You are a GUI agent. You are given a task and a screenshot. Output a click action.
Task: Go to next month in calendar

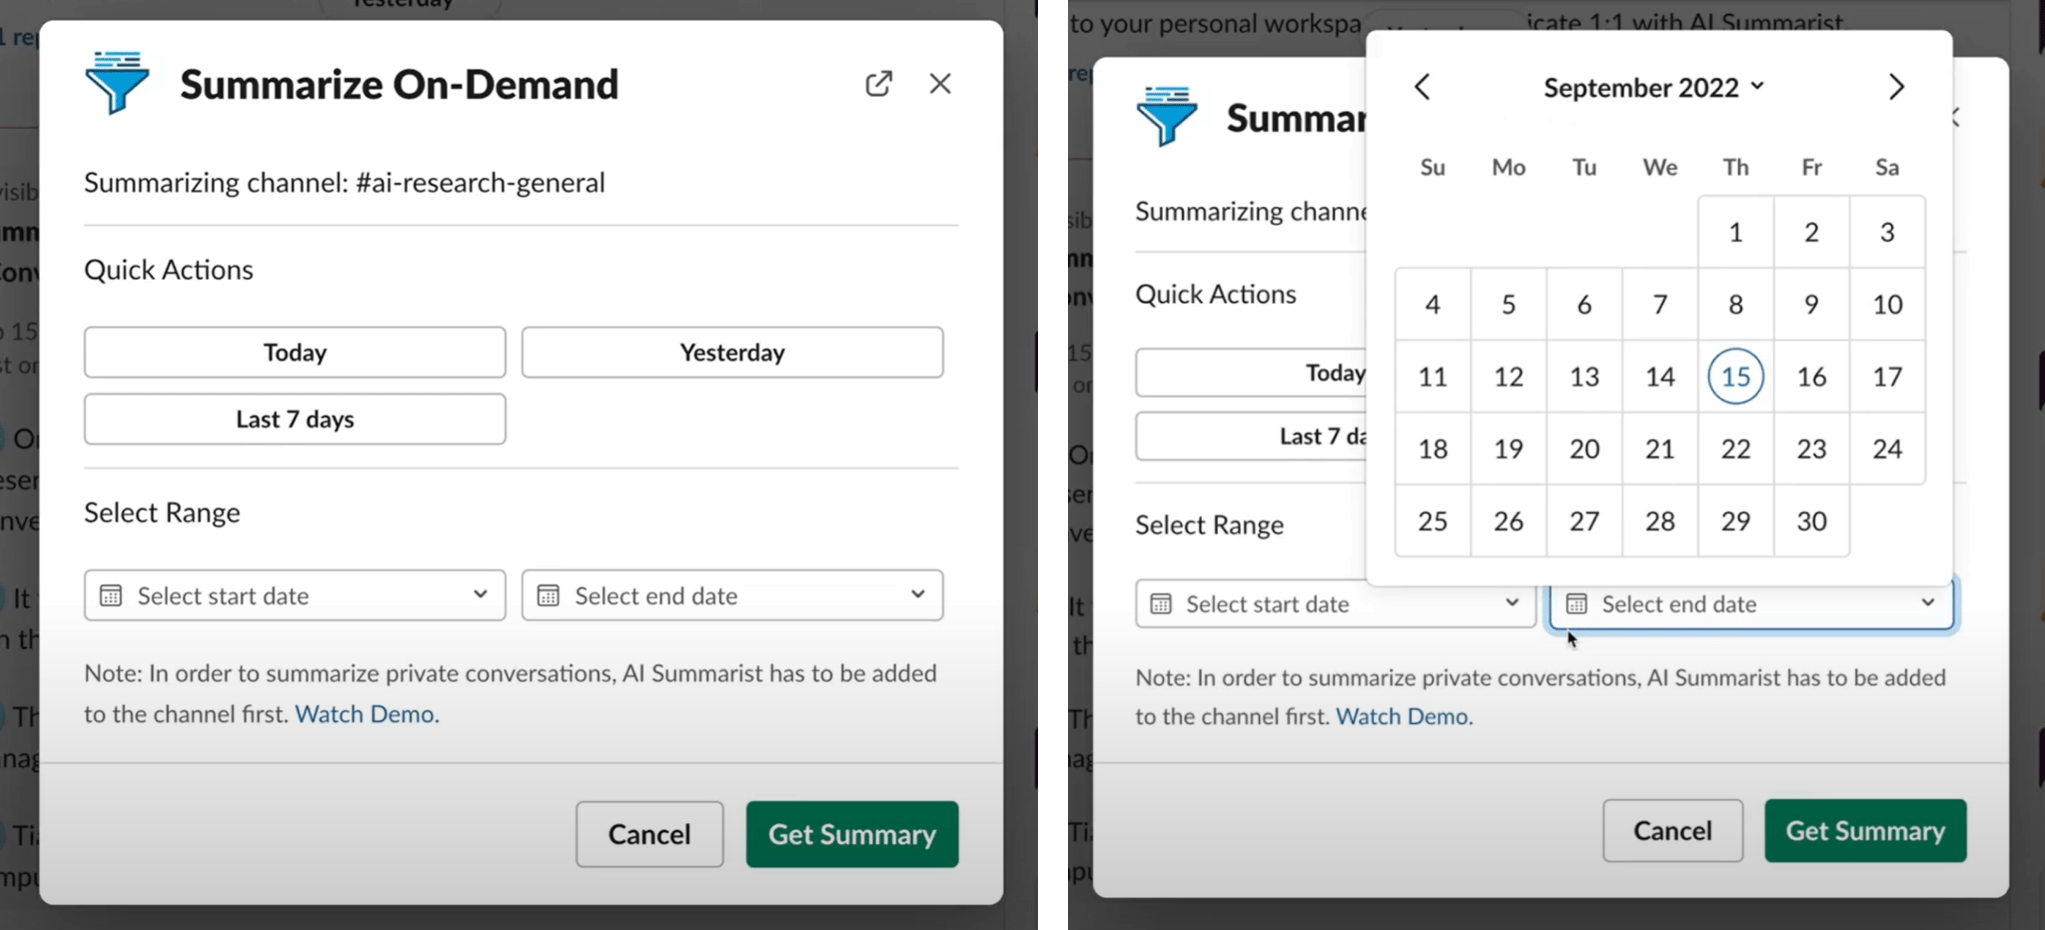(x=1896, y=88)
